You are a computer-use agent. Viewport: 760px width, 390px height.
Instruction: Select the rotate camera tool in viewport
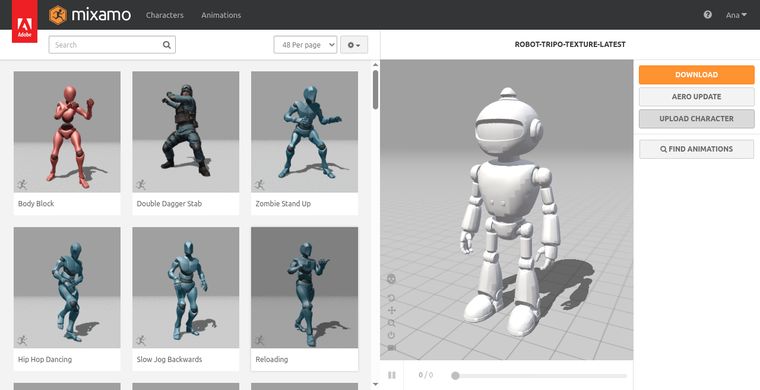[x=392, y=298]
